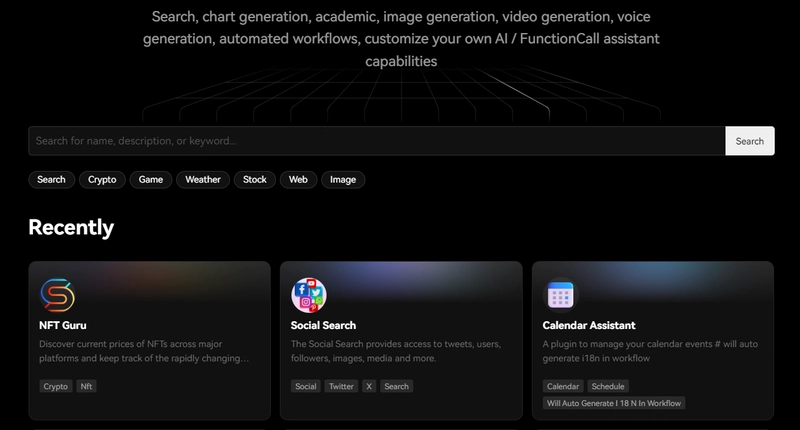Screen dimensions: 800x430
Task: Choose the Game category filter
Action: pos(151,180)
